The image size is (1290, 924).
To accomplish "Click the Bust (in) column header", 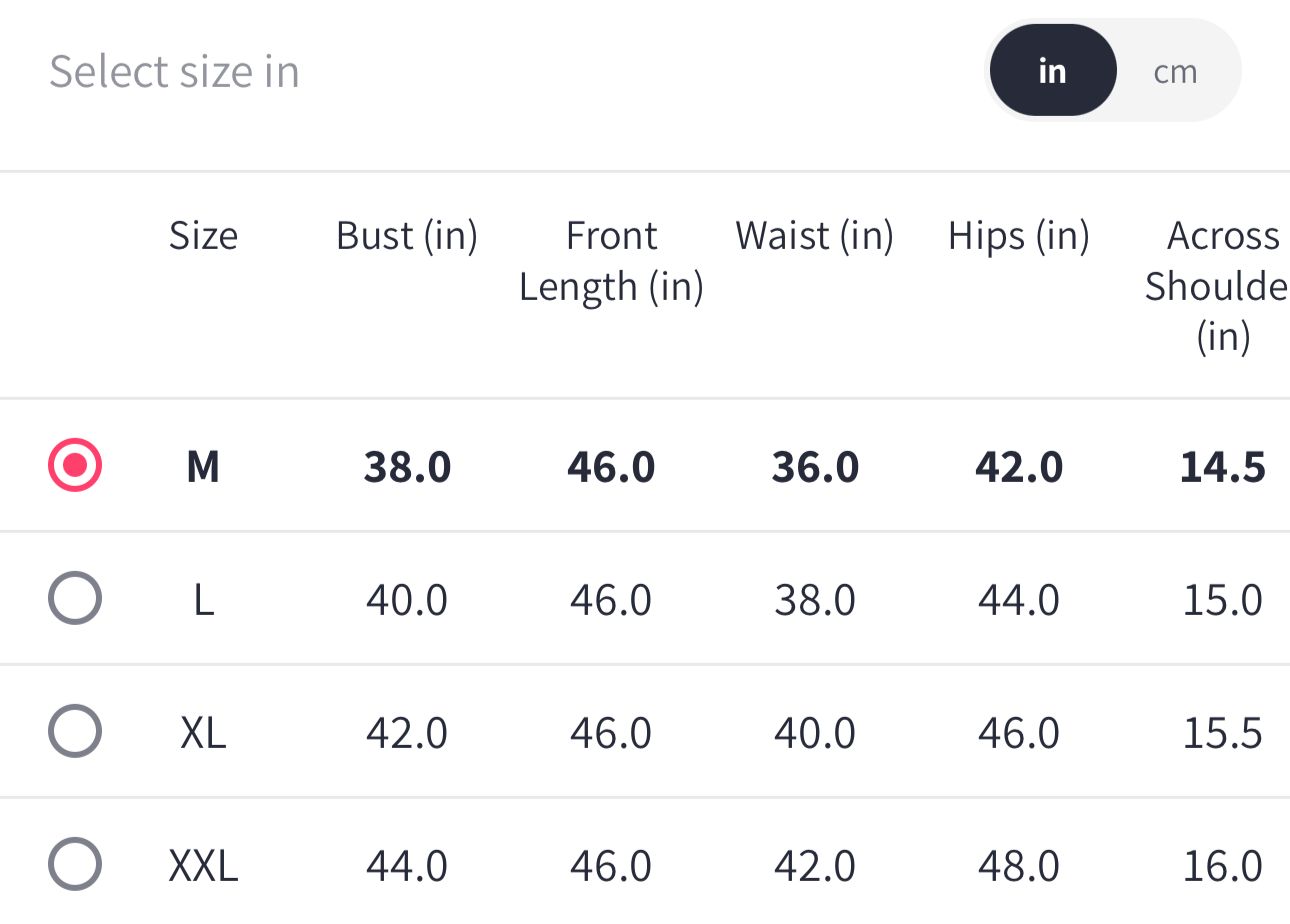I will pyautogui.click(x=407, y=236).
